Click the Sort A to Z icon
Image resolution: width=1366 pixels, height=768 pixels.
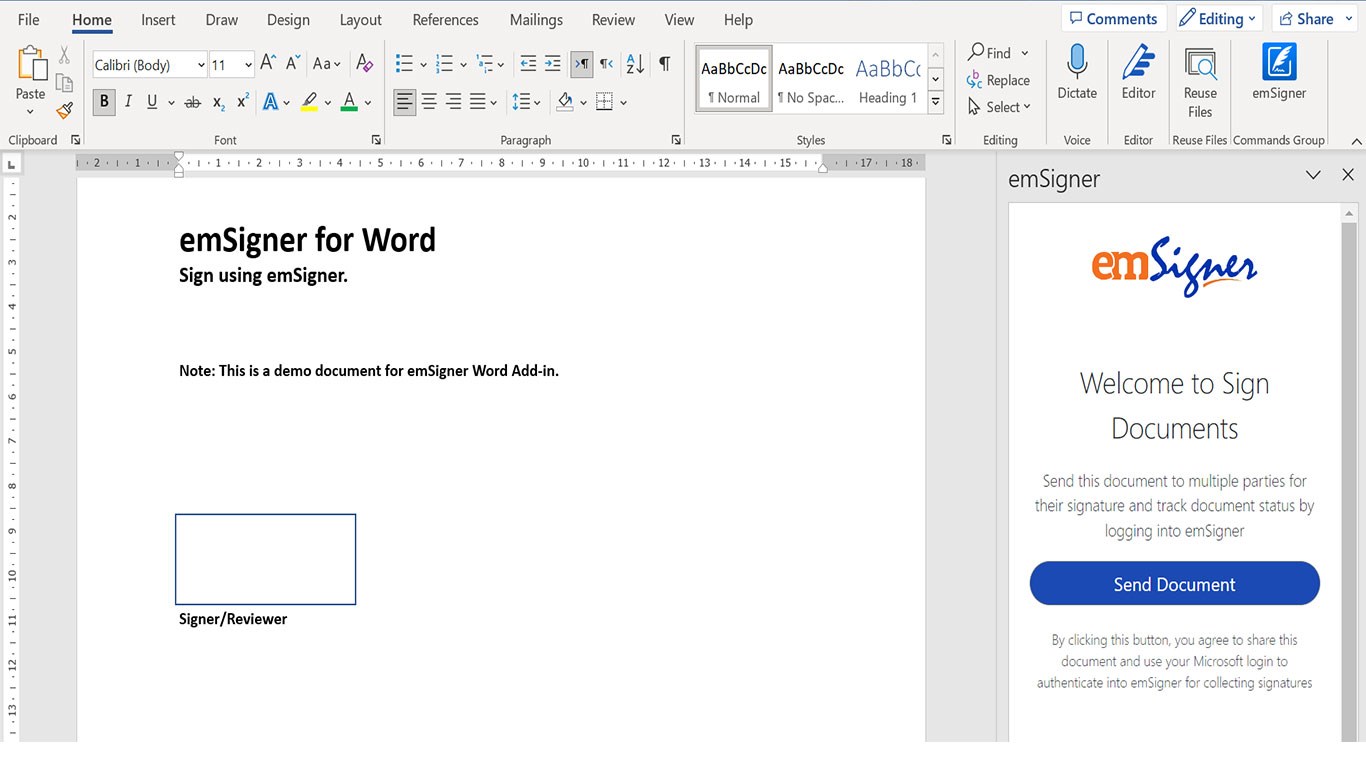pos(635,64)
